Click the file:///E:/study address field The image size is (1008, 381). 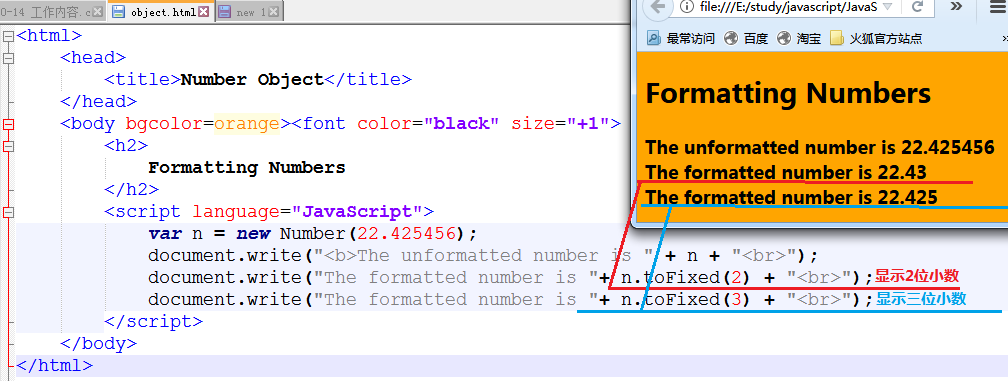pos(787,7)
